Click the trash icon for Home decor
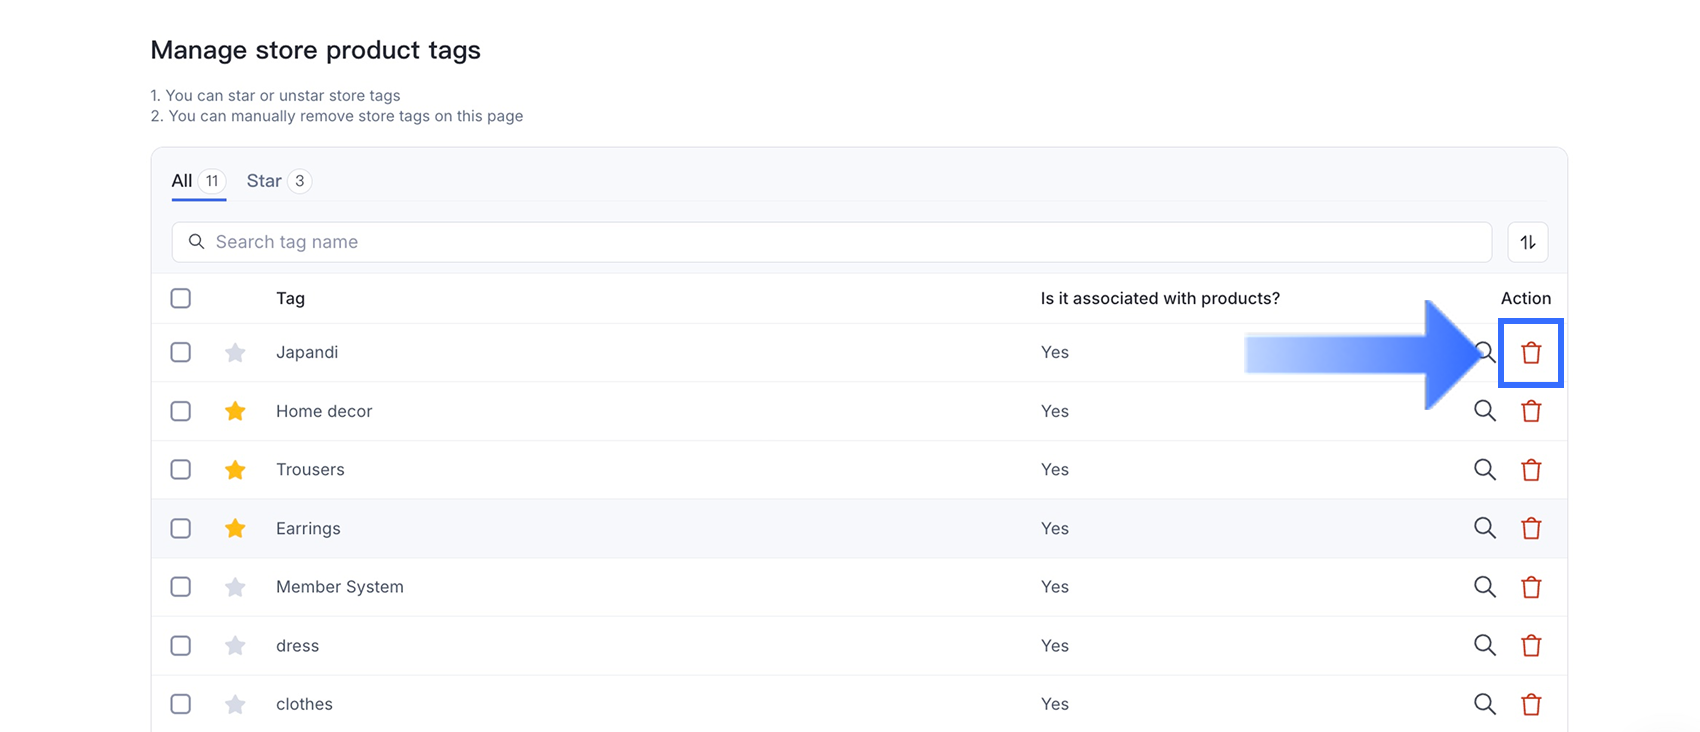This screenshot has width=1700, height=732. [1530, 411]
